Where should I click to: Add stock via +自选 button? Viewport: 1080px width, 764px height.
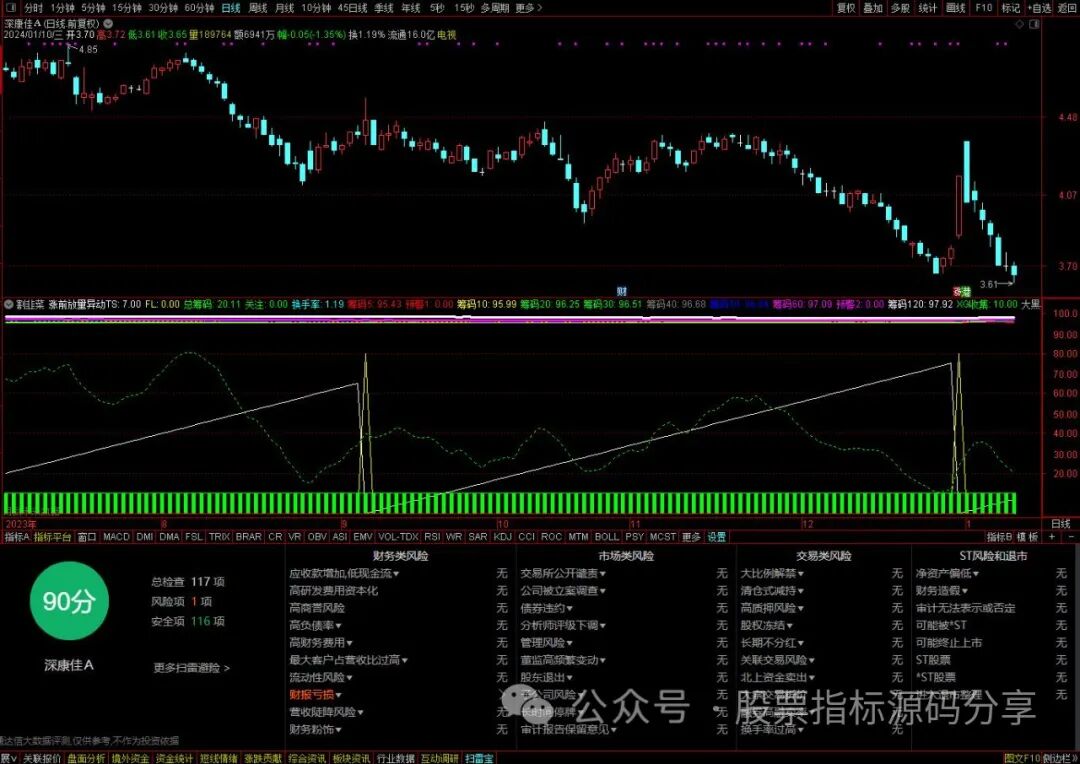(x=1039, y=8)
